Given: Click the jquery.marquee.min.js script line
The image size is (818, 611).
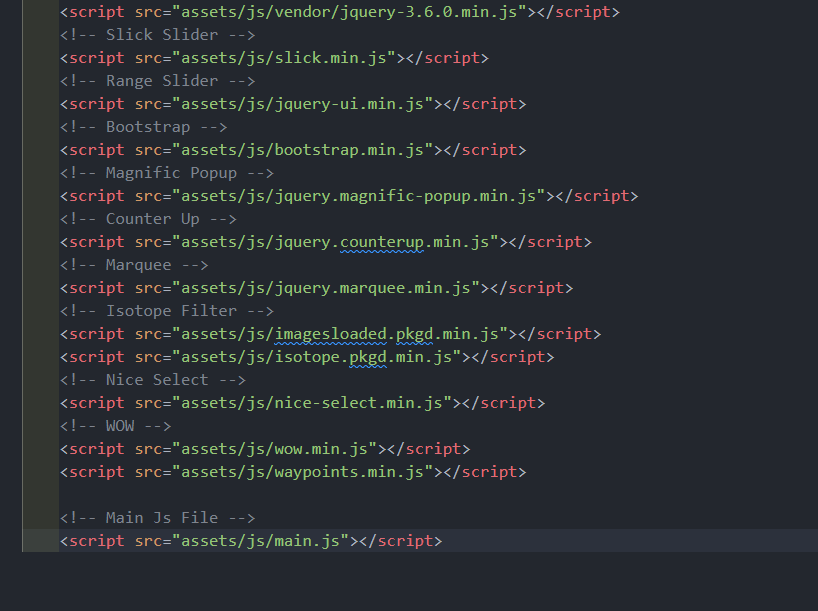Looking at the screenshot, I should (x=317, y=287).
